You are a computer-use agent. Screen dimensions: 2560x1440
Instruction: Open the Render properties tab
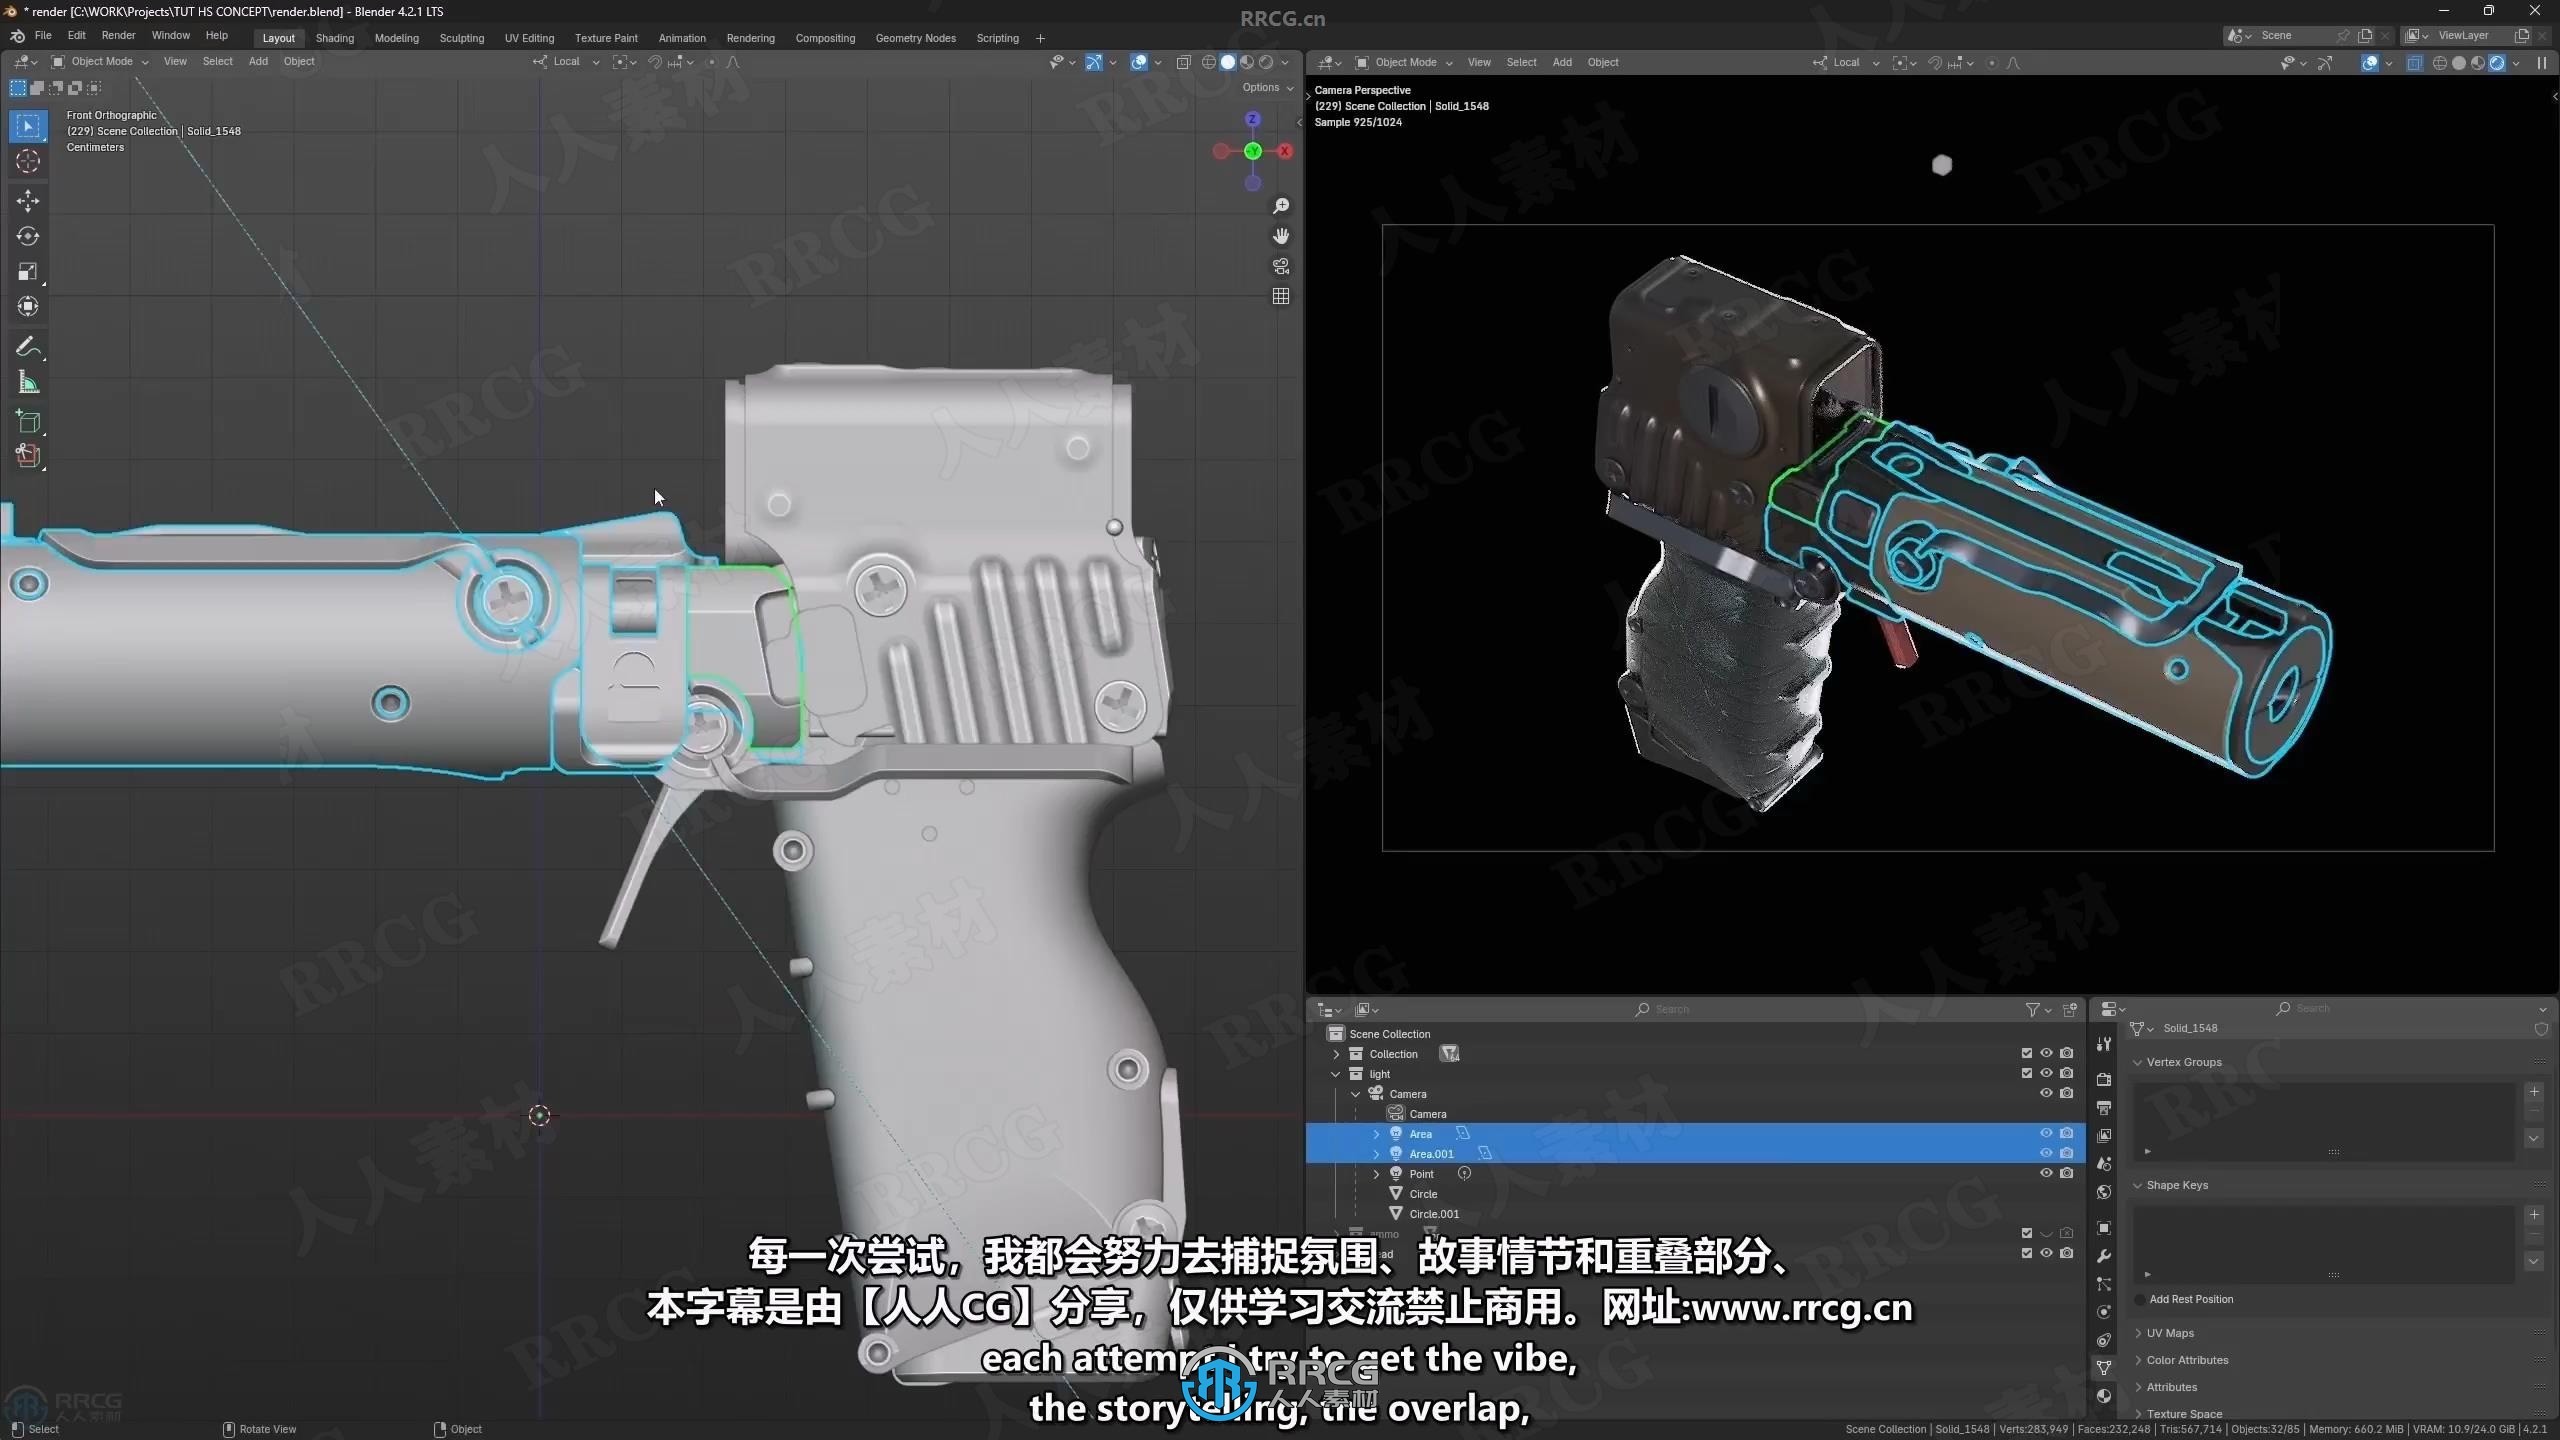2104,1080
